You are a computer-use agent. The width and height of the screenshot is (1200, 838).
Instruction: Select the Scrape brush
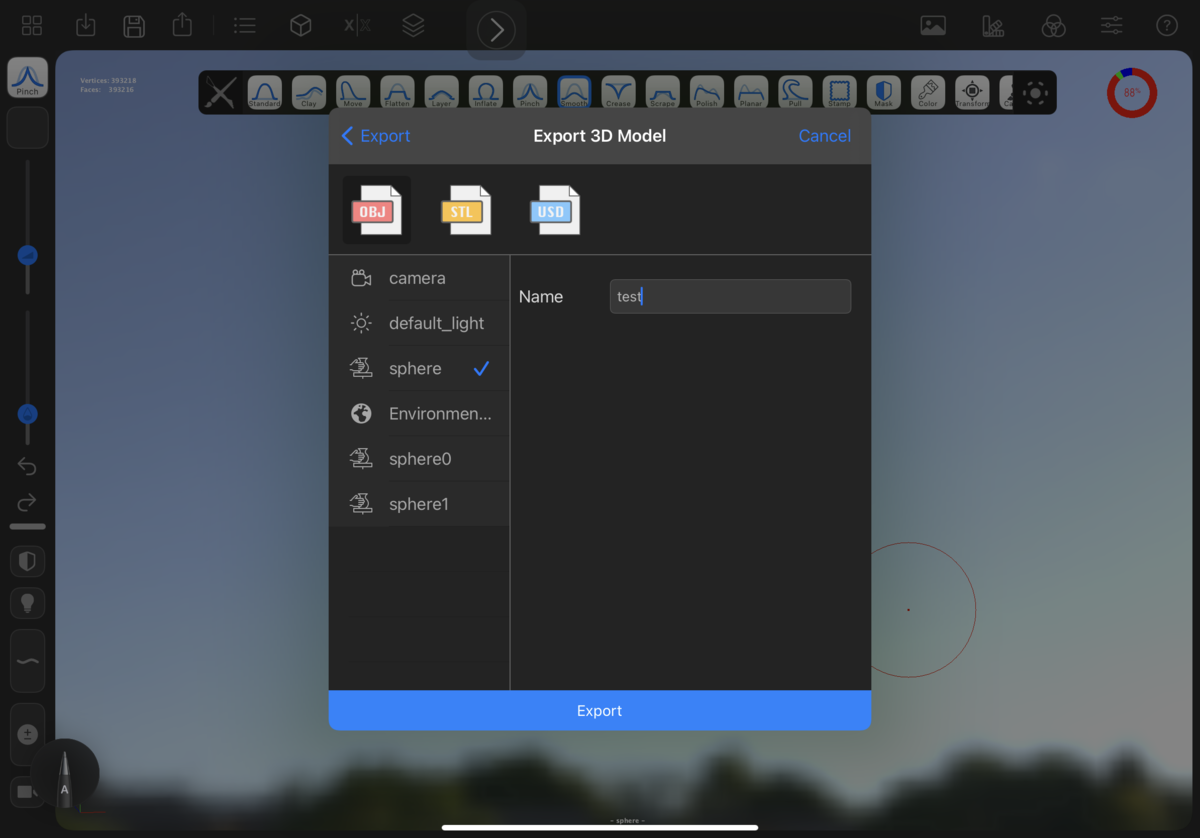662,92
